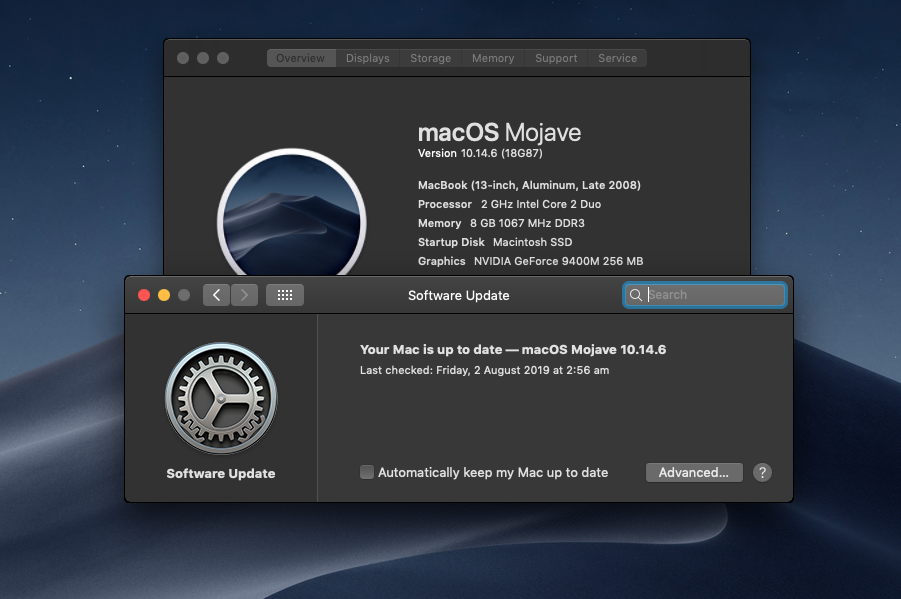The width and height of the screenshot is (901, 599).
Task: Click the large Software Update gear icon
Action: pos(221,398)
